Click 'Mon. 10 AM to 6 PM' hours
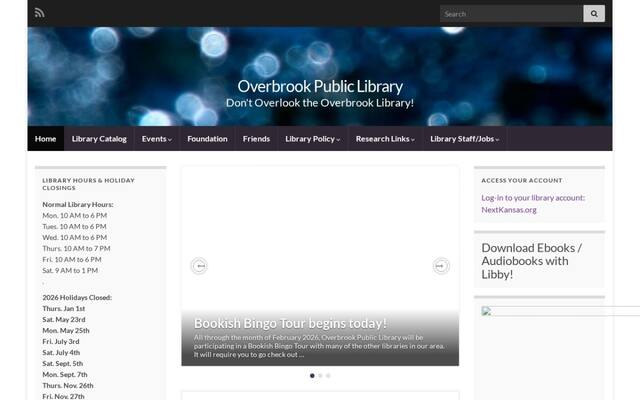This screenshot has width=640, height=400. click(x=75, y=216)
